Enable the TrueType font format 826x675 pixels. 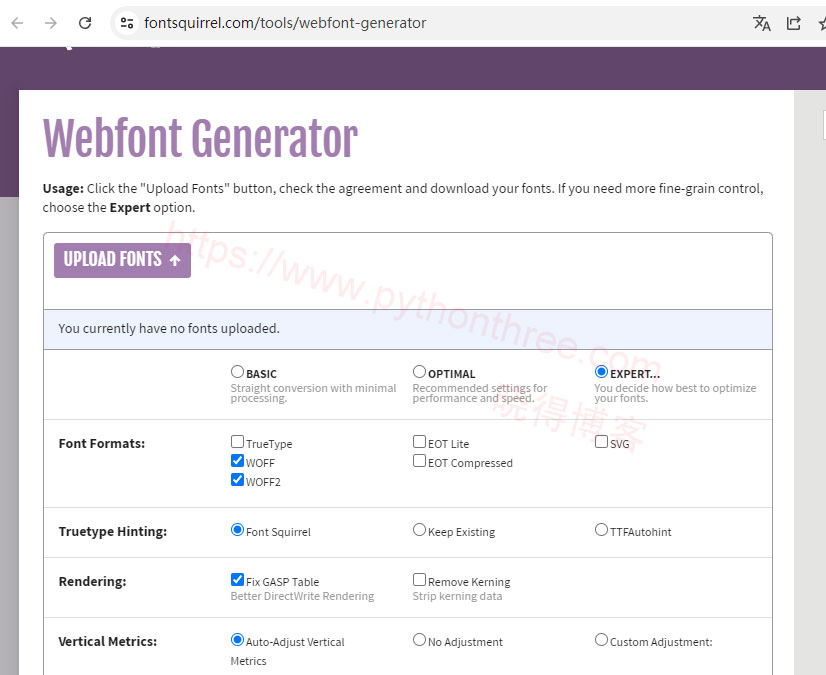click(237, 442)
